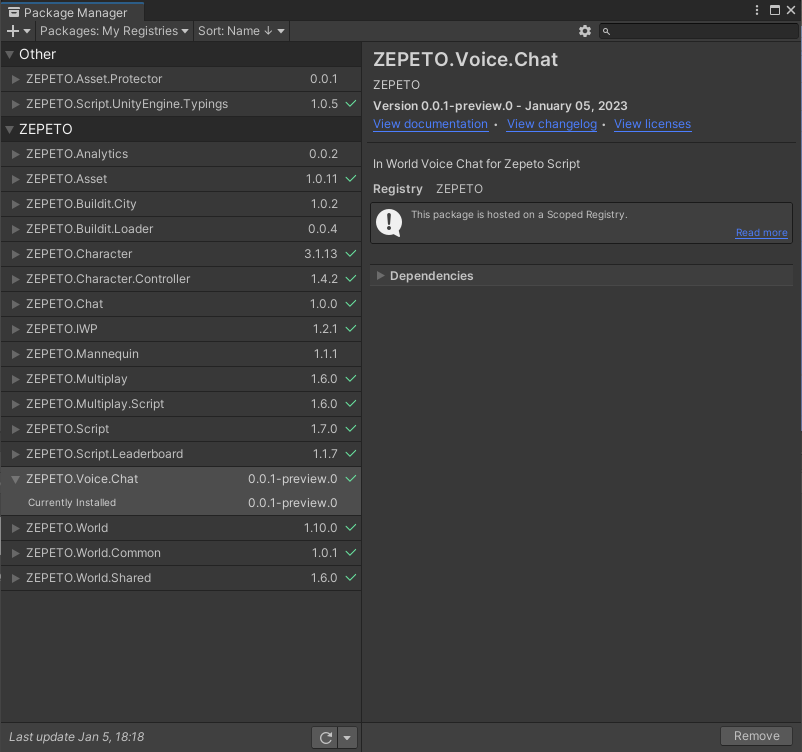Viewport: 802px width, 752px height.
Task: Select ZEPETO.World package
Action: coord(181,528)
